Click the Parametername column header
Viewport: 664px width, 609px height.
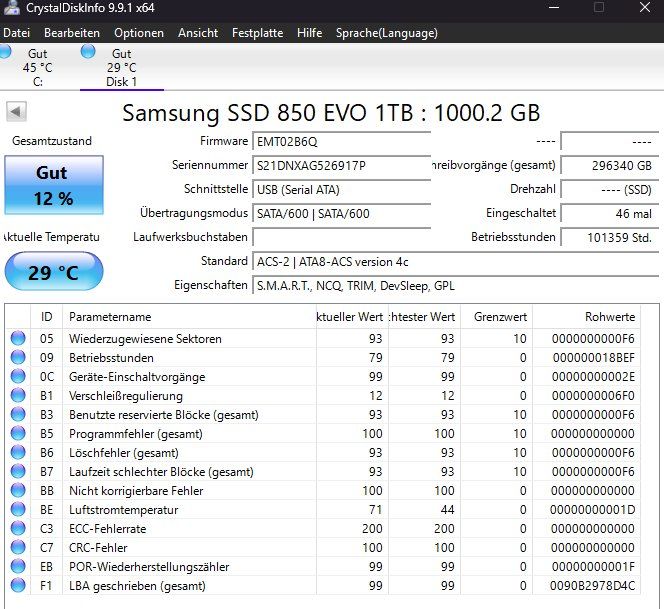click(189, 317)
